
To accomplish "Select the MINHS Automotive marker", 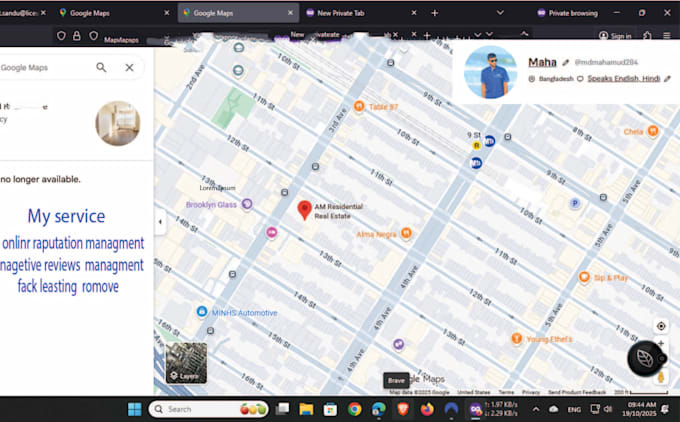I will pyautogui.click(x=202, y=311).
